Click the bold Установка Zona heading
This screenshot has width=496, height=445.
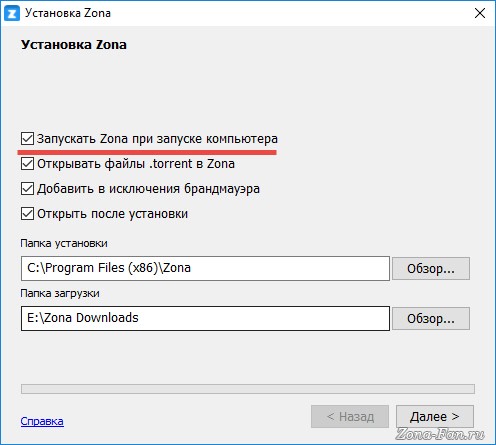[x=74, y=45]
